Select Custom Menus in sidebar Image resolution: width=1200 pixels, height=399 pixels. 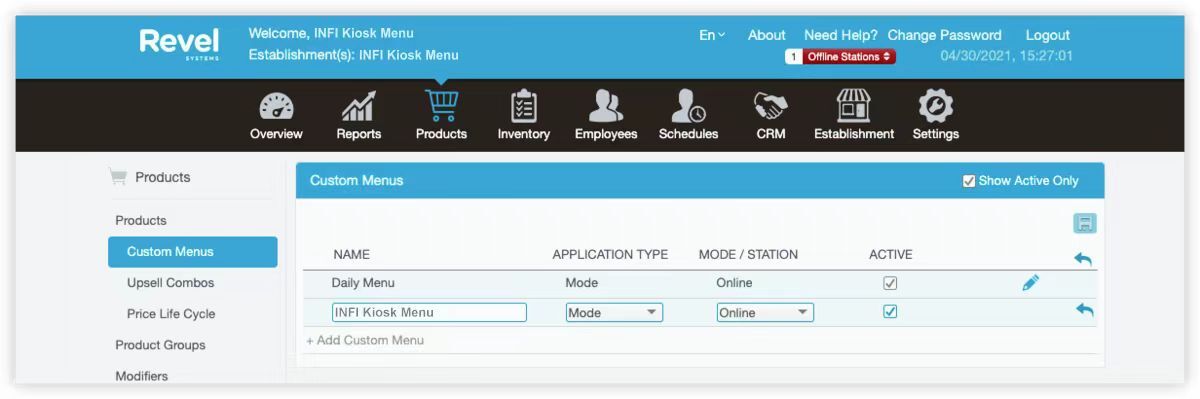click(193, 252)
